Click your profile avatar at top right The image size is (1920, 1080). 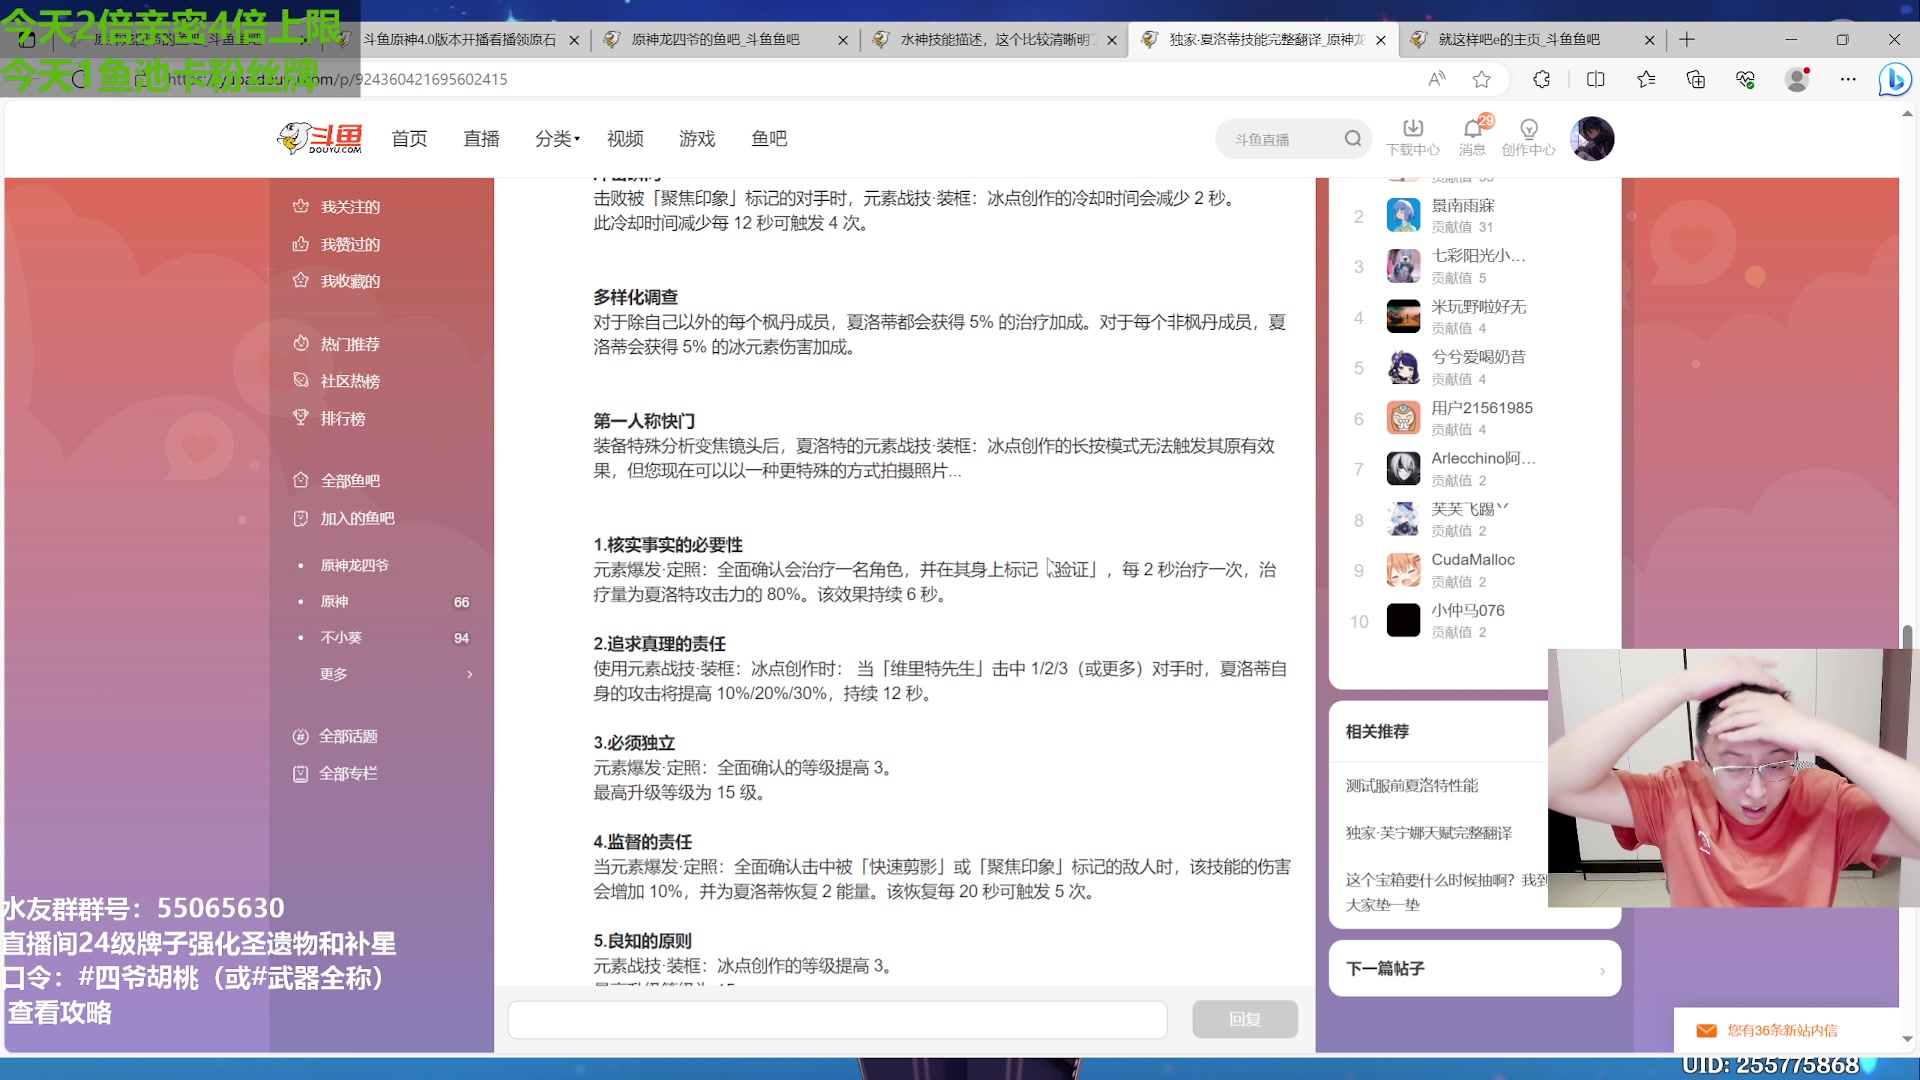pyautogui.click(x=1592, y=138)
